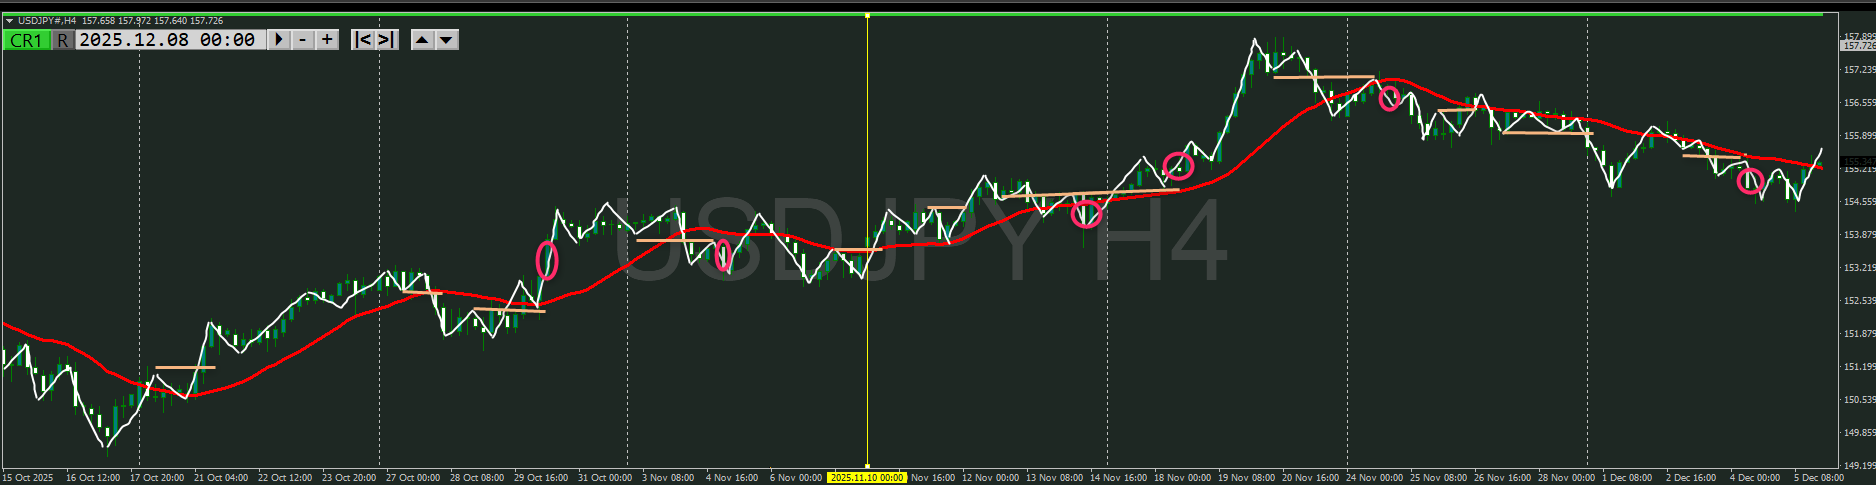Screen dimensions: 1876x485
Task: Open the USDJPY#,H4 chart dropdown triangle
Action: 9,20
